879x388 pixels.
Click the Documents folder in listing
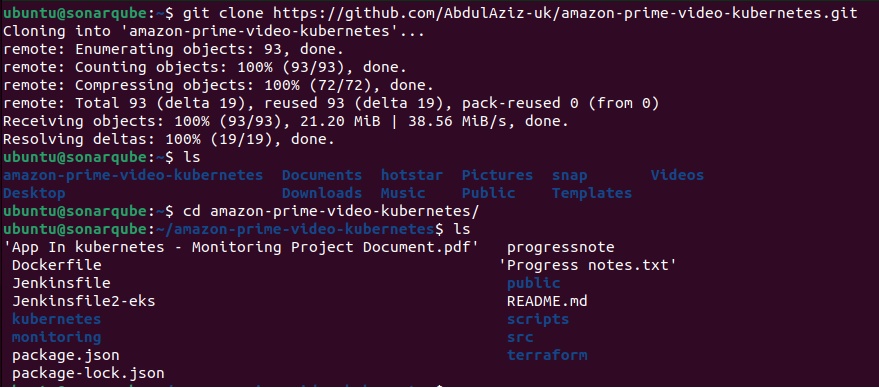click(x=322, y=175)
